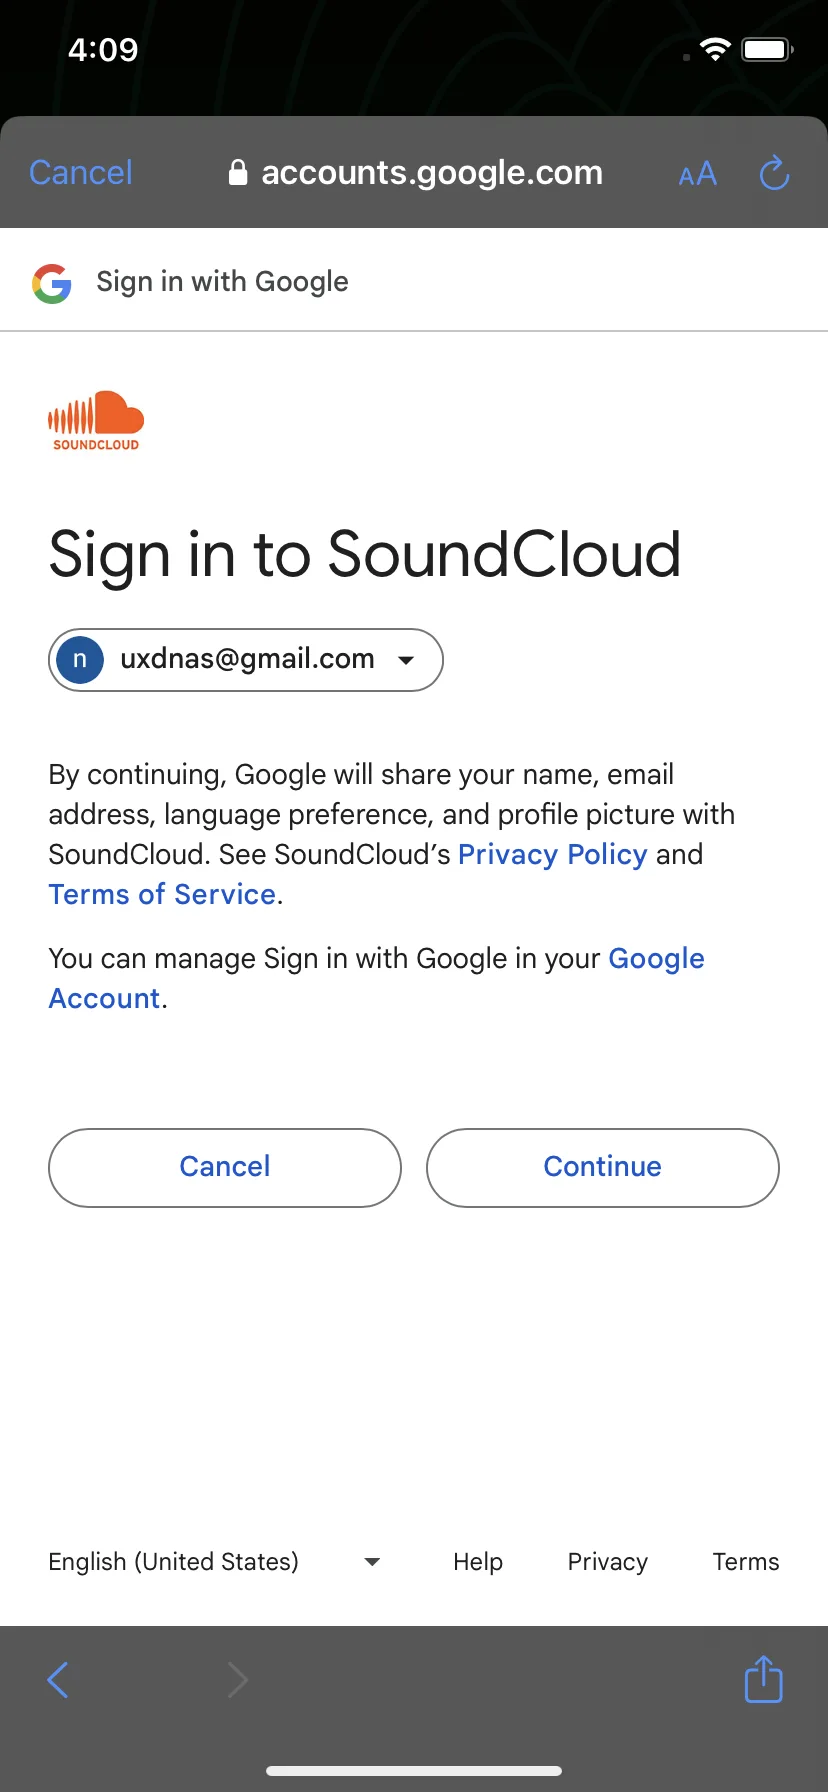Tap the Google G logo
This screenshot has height=1792, width=828.
[x=52, y=283]
